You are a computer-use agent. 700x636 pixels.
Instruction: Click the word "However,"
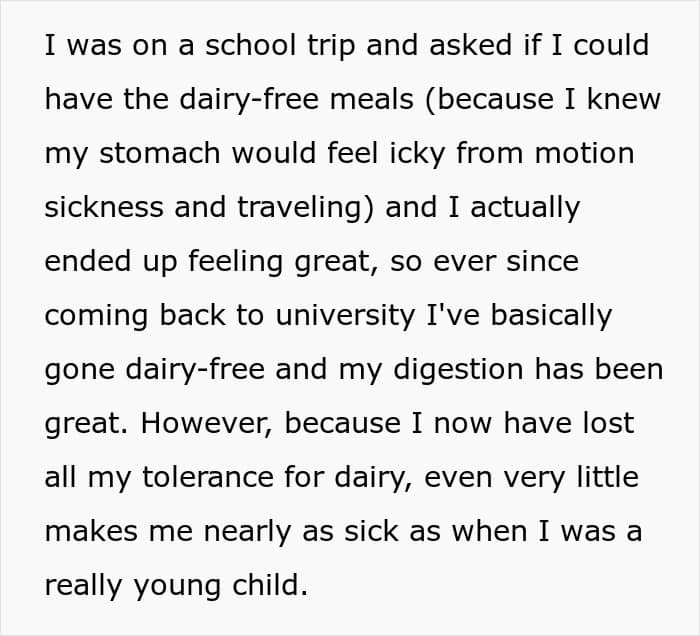click(206, 423)
